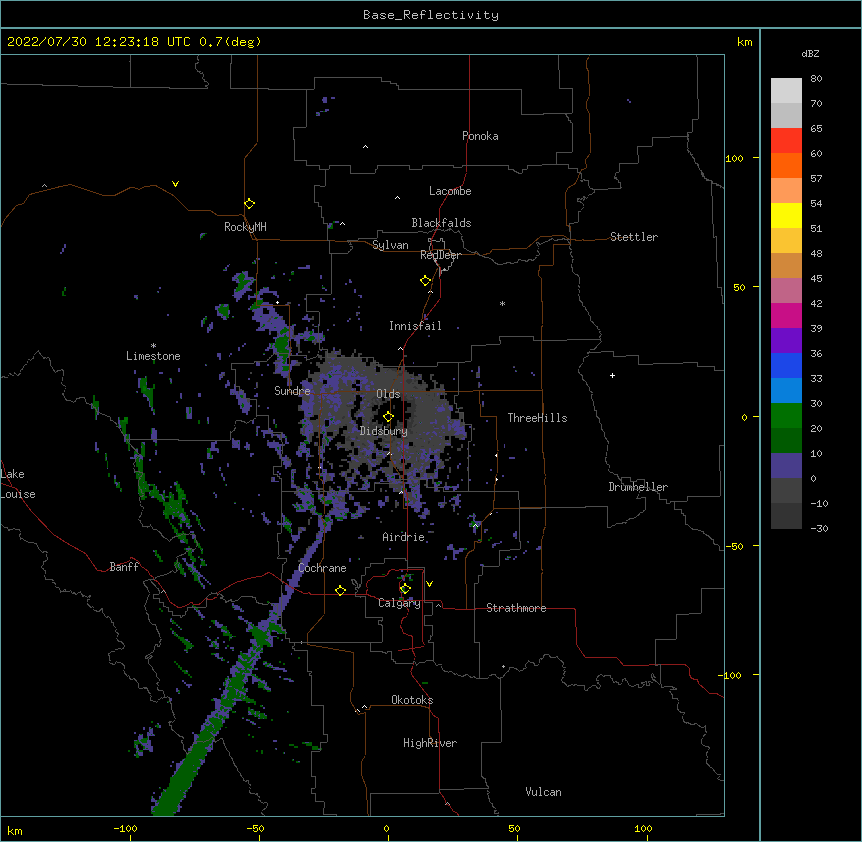Viewport: 862px width, 842px height.
Task: Click the HighRiver label
Action: [430, 743]
